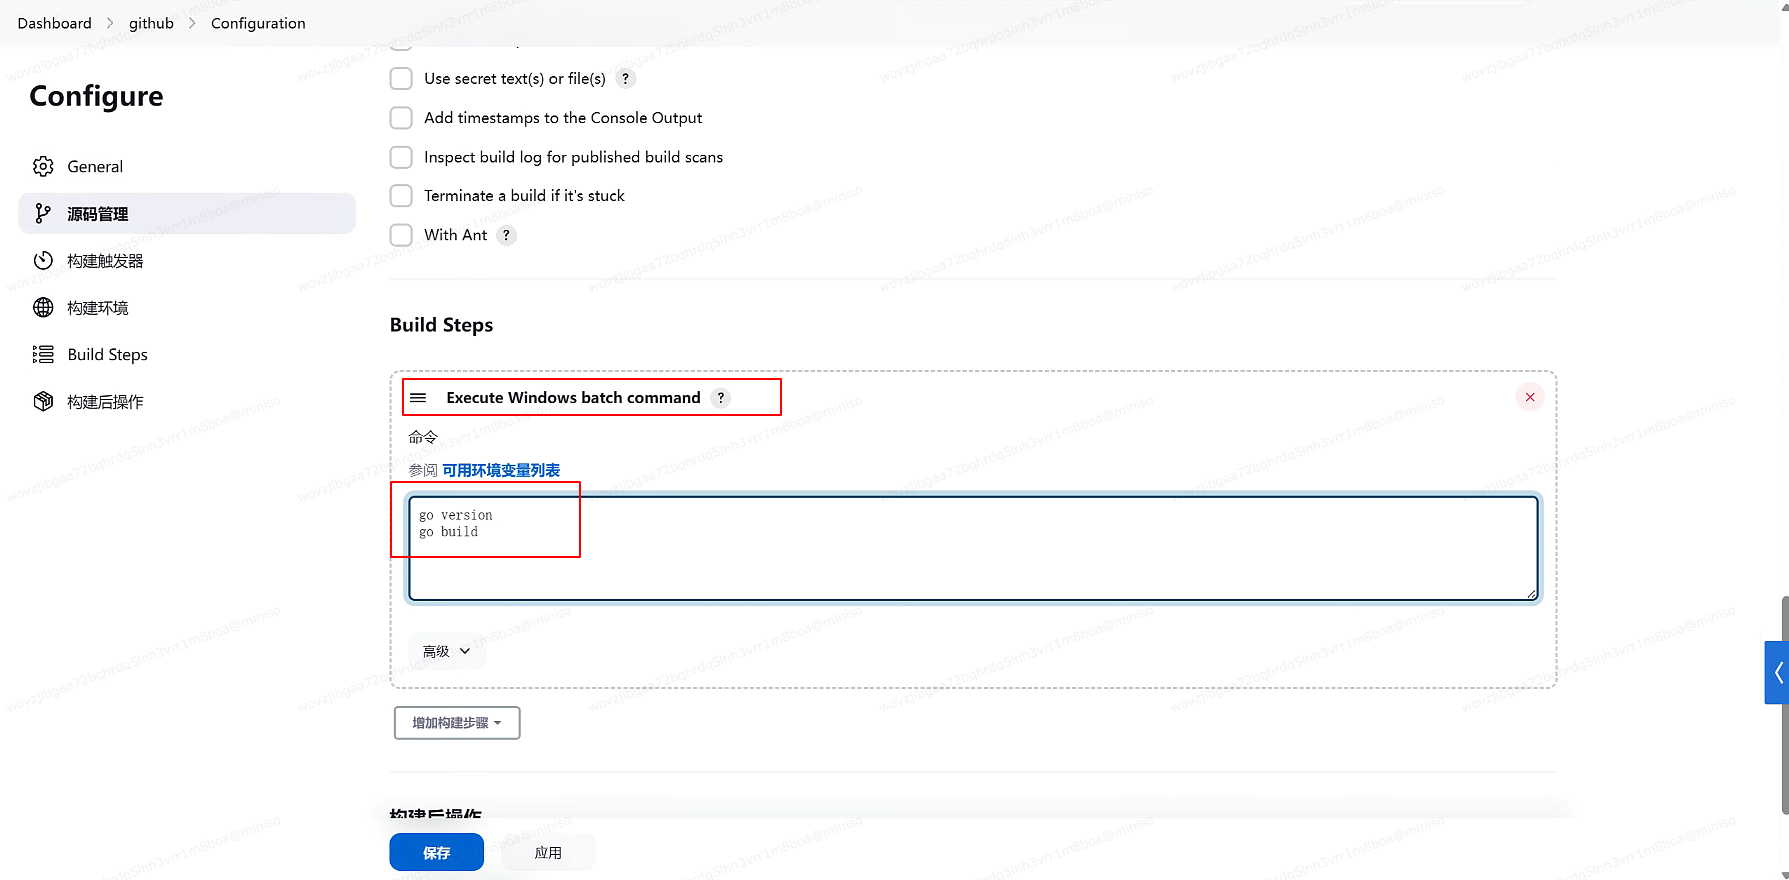Enable Add timestamps to the Console Output
Viewport: 1789px width, 880px height.
(401, 118)
